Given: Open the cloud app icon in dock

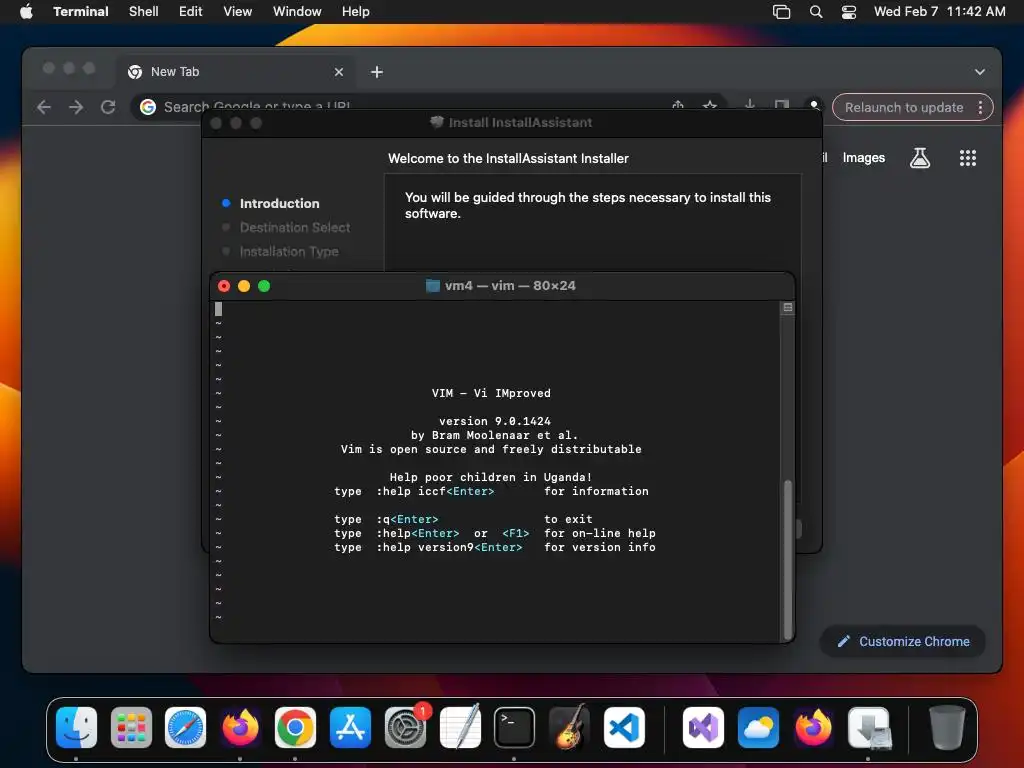Looking at the screenshot, I should click(x=758, y=727).
